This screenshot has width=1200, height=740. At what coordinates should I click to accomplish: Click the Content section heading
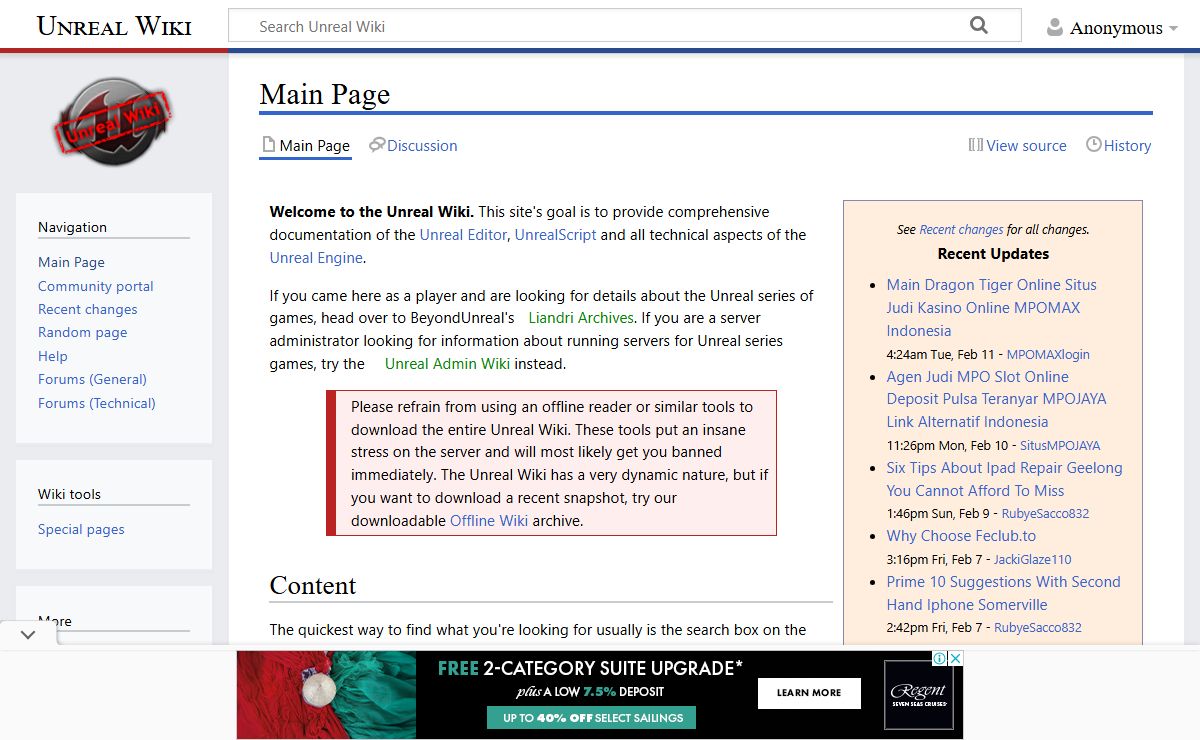tap(313, 586)
